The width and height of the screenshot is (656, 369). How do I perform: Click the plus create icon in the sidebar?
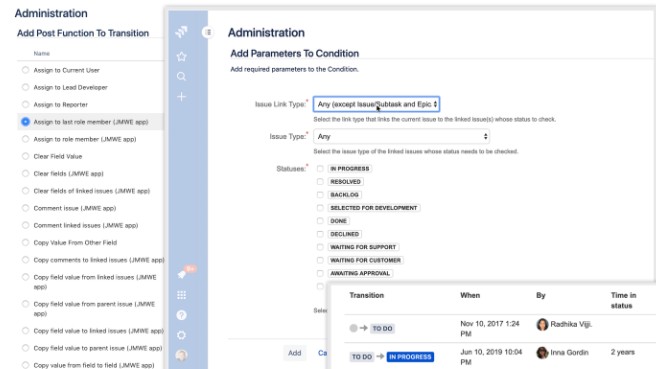[x=181, y=97]
